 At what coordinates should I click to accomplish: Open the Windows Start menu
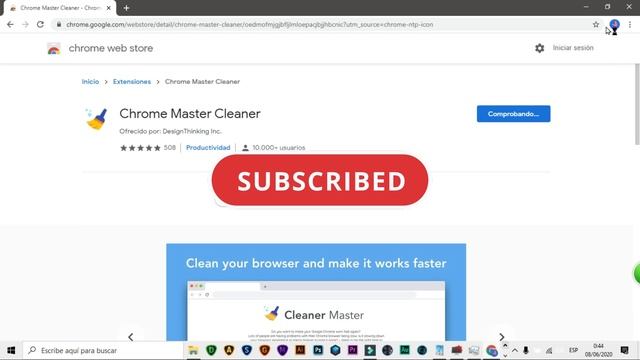click(x=11, y=350)
